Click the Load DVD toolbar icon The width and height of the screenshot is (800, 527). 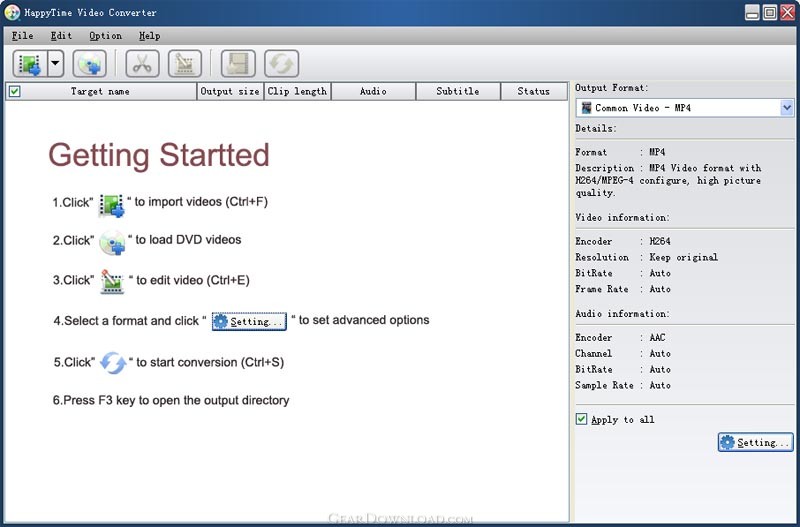click(89, 64)
